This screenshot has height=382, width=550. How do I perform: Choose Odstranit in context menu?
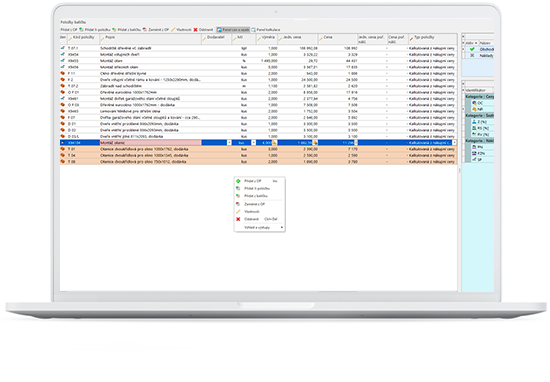tap(259, 219)
